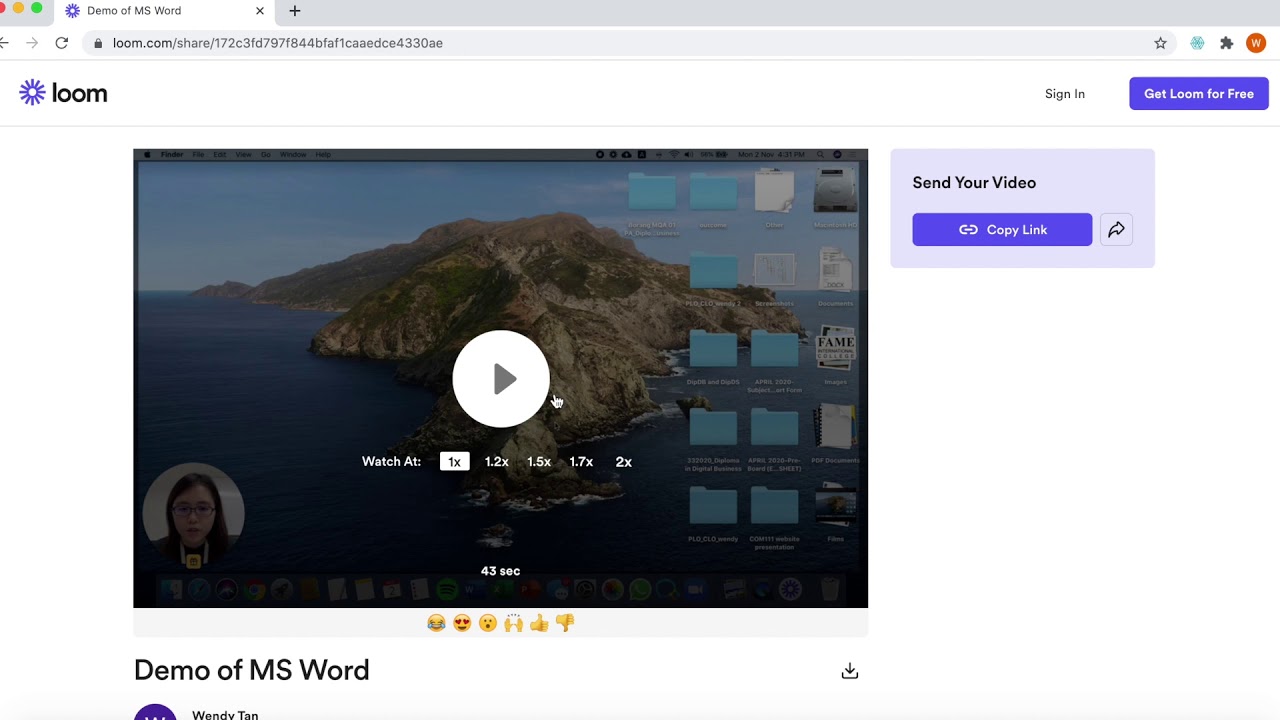React with the laughing-crying emoji
The height and width of the screenshot is (720, 1280).
[x=436, y=623]
